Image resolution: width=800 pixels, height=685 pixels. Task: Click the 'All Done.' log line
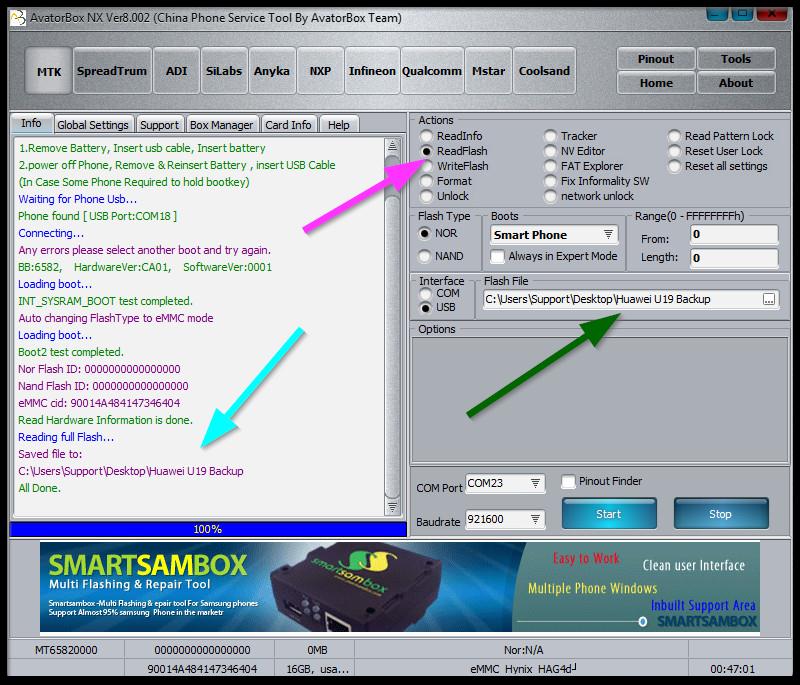(39, 488)
